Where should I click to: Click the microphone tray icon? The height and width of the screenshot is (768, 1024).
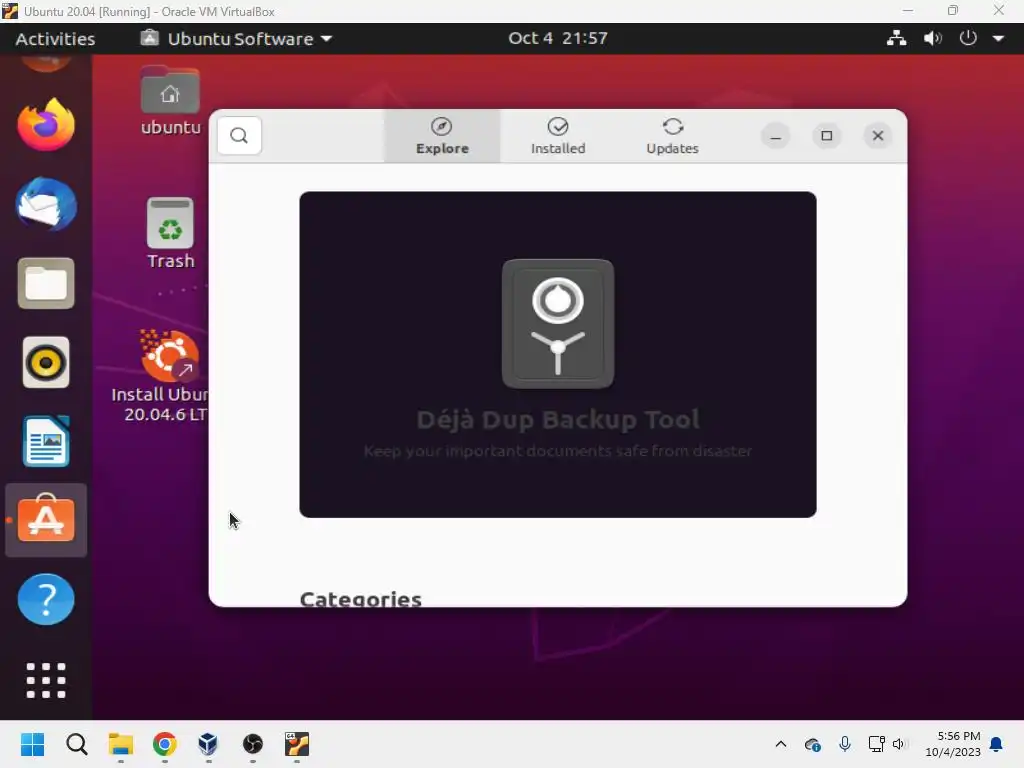tap(844, 744)
